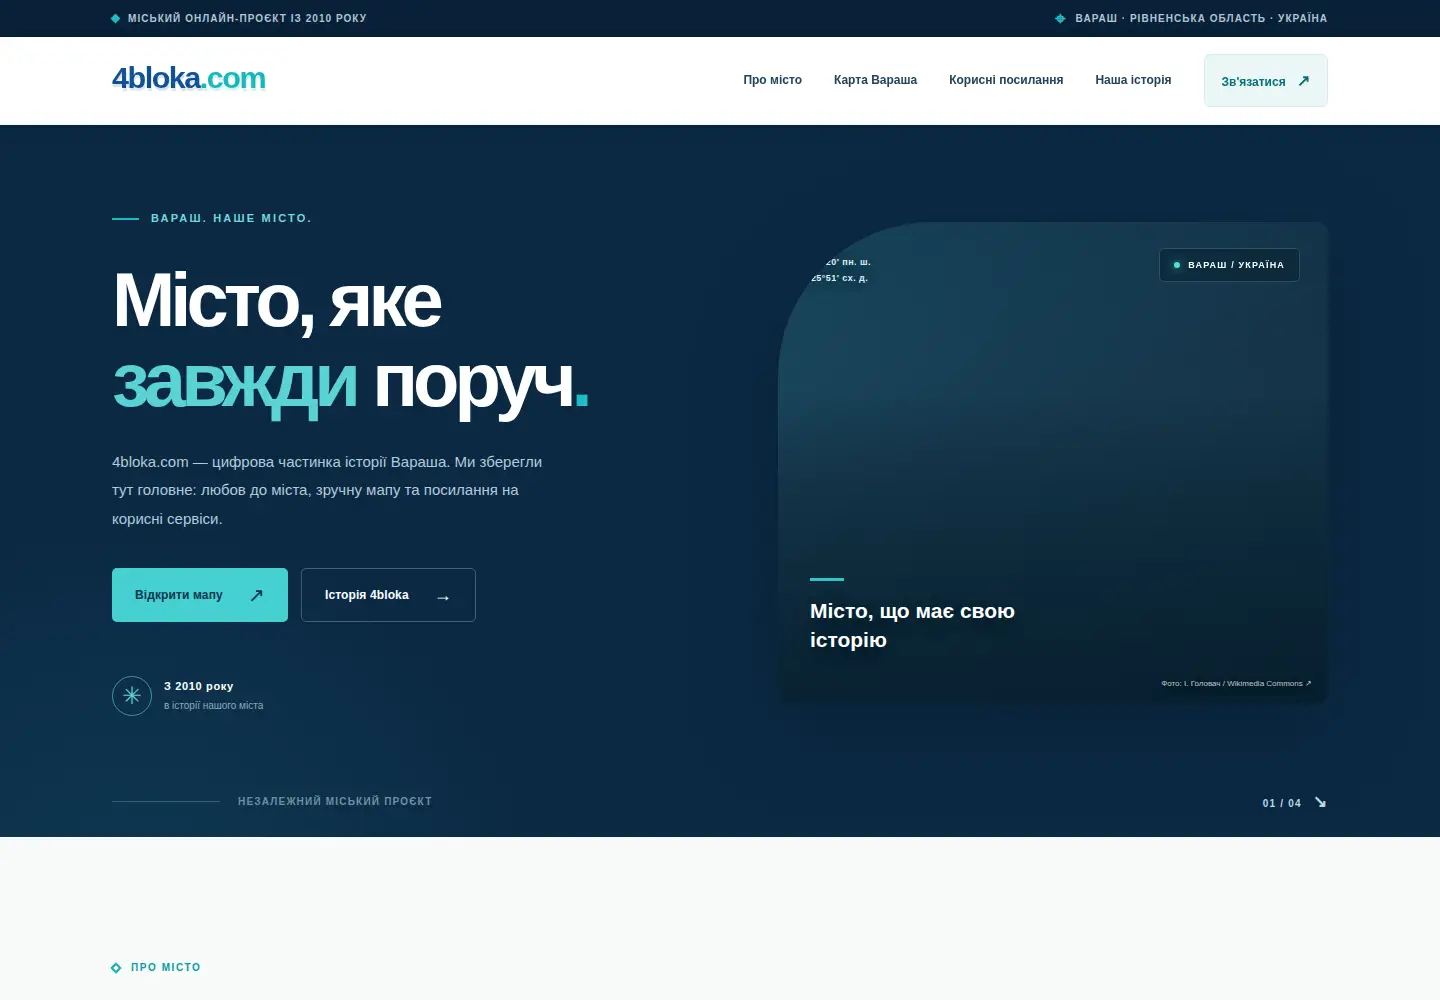Click top bar text Міський онлайн-проєкт із 2010 року
Viewport: 1440px width, 1000px height.
(247, 18)
